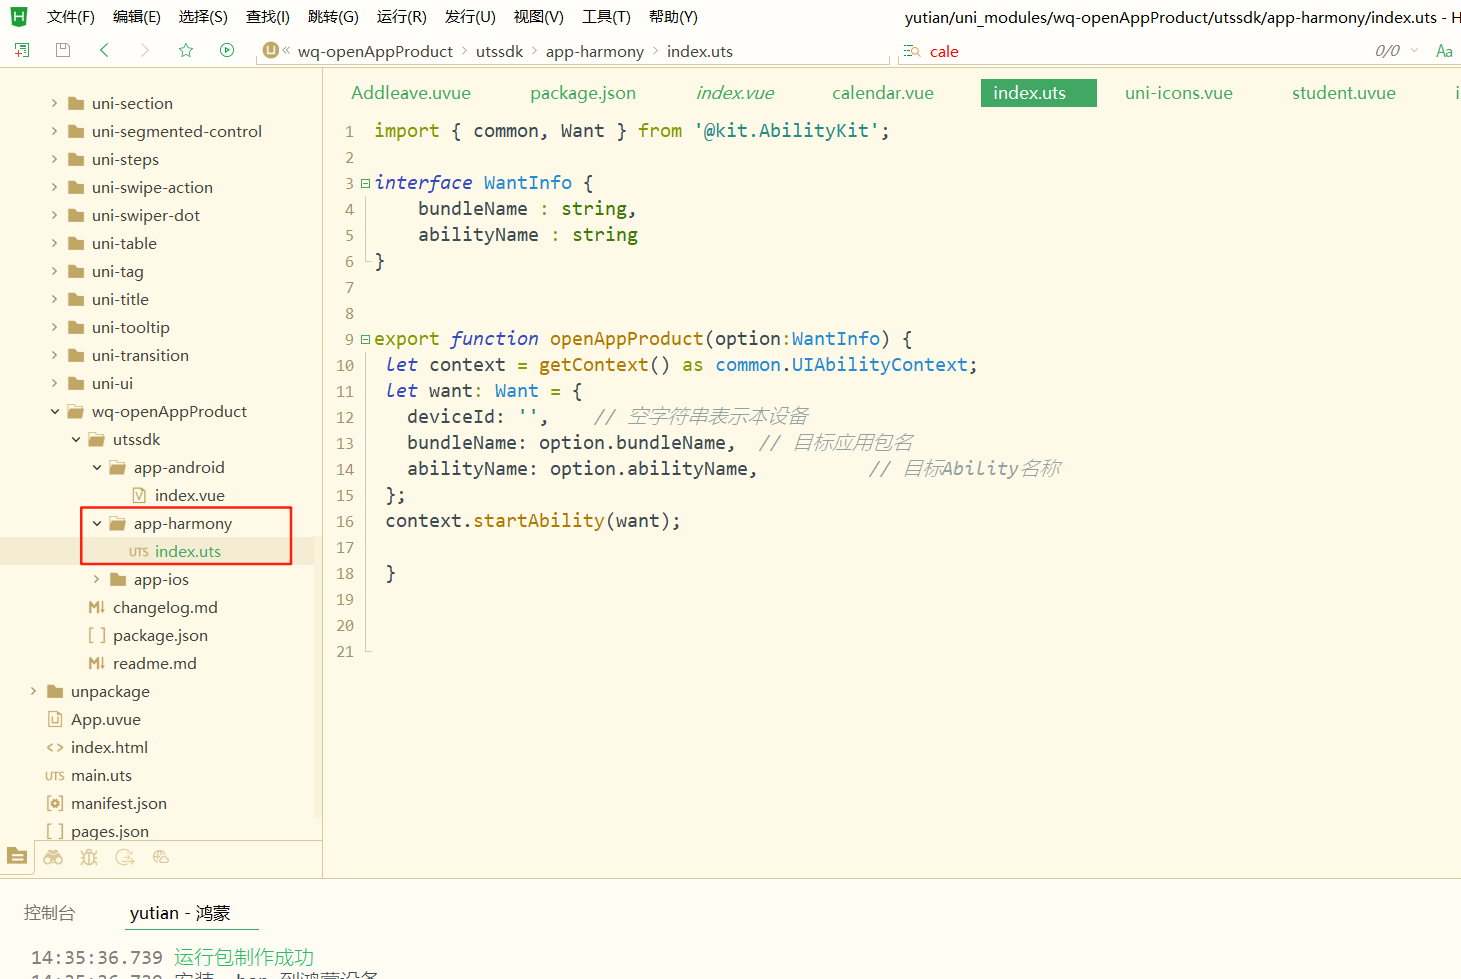Open the binoculars search panel icon
Image resolution: width=1461 pixels, height=979 pixels.
tap(53, 857)
